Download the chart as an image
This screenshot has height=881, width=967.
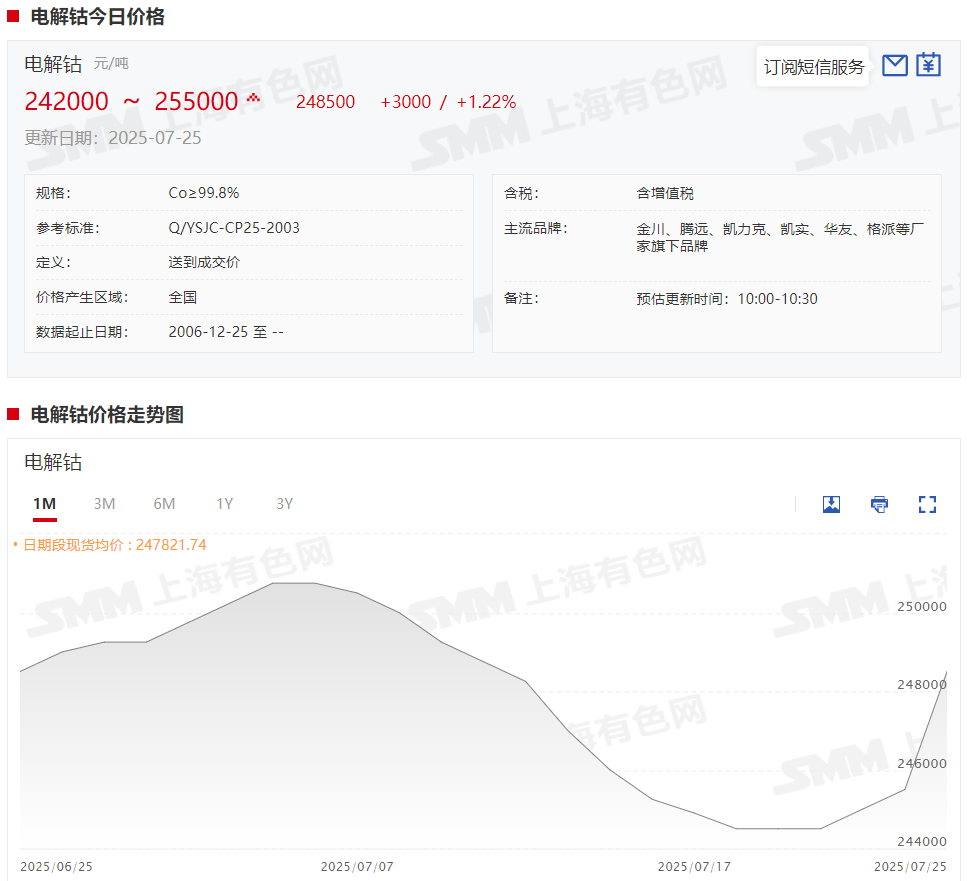831,504
